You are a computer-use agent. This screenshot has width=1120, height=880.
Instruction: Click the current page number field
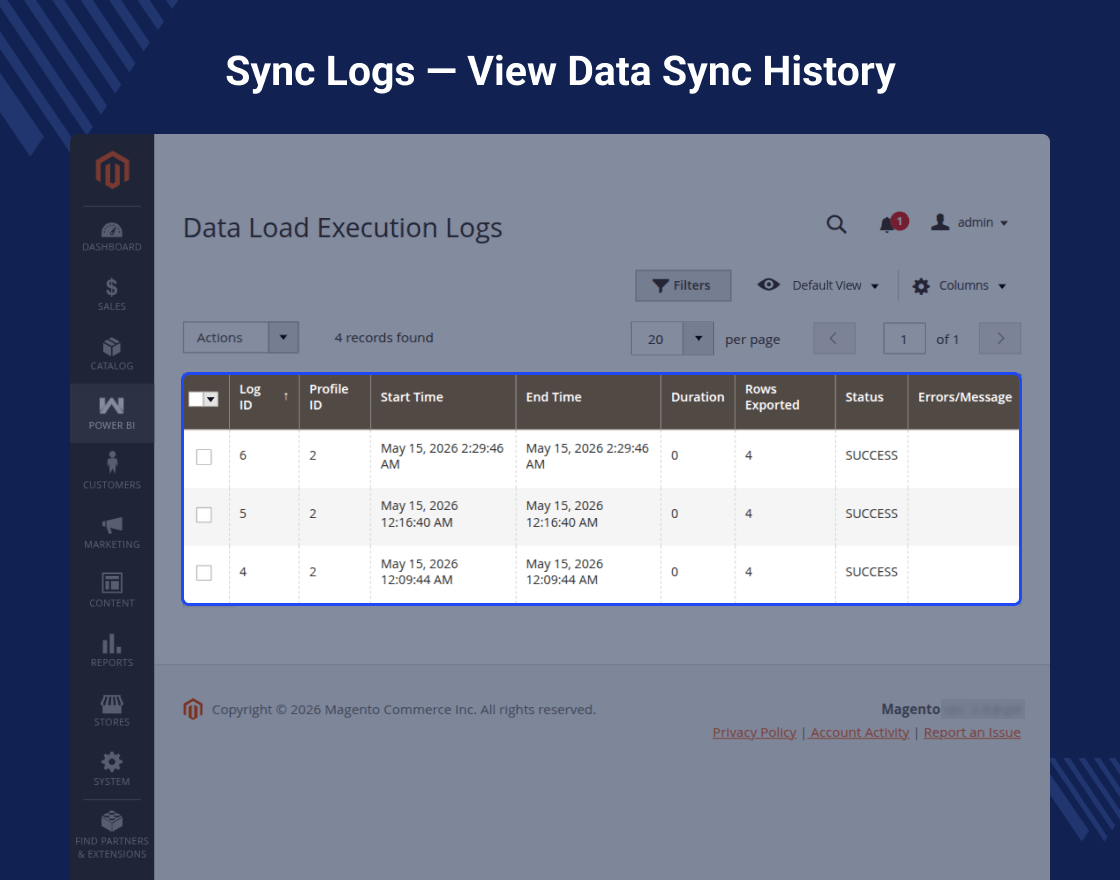(904, 339)
